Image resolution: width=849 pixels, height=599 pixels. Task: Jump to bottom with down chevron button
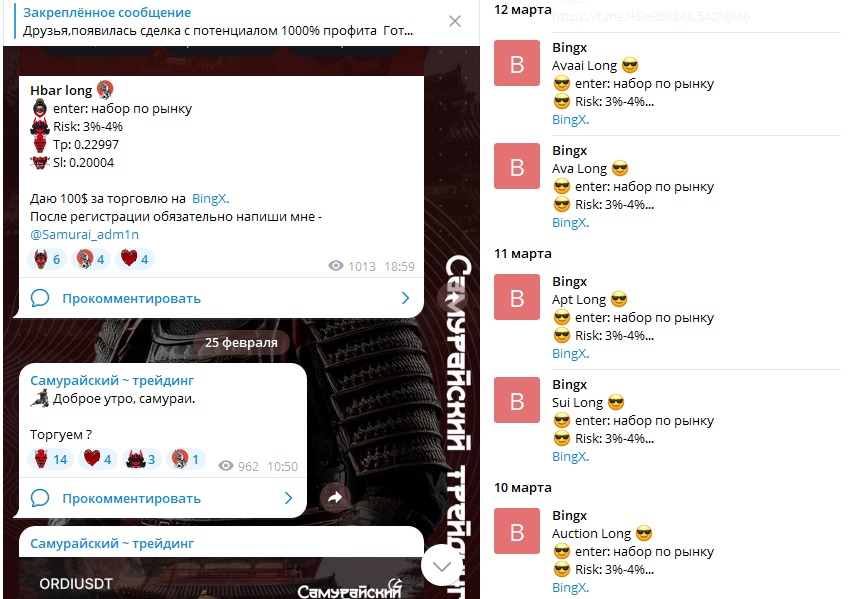click(442, 567)
